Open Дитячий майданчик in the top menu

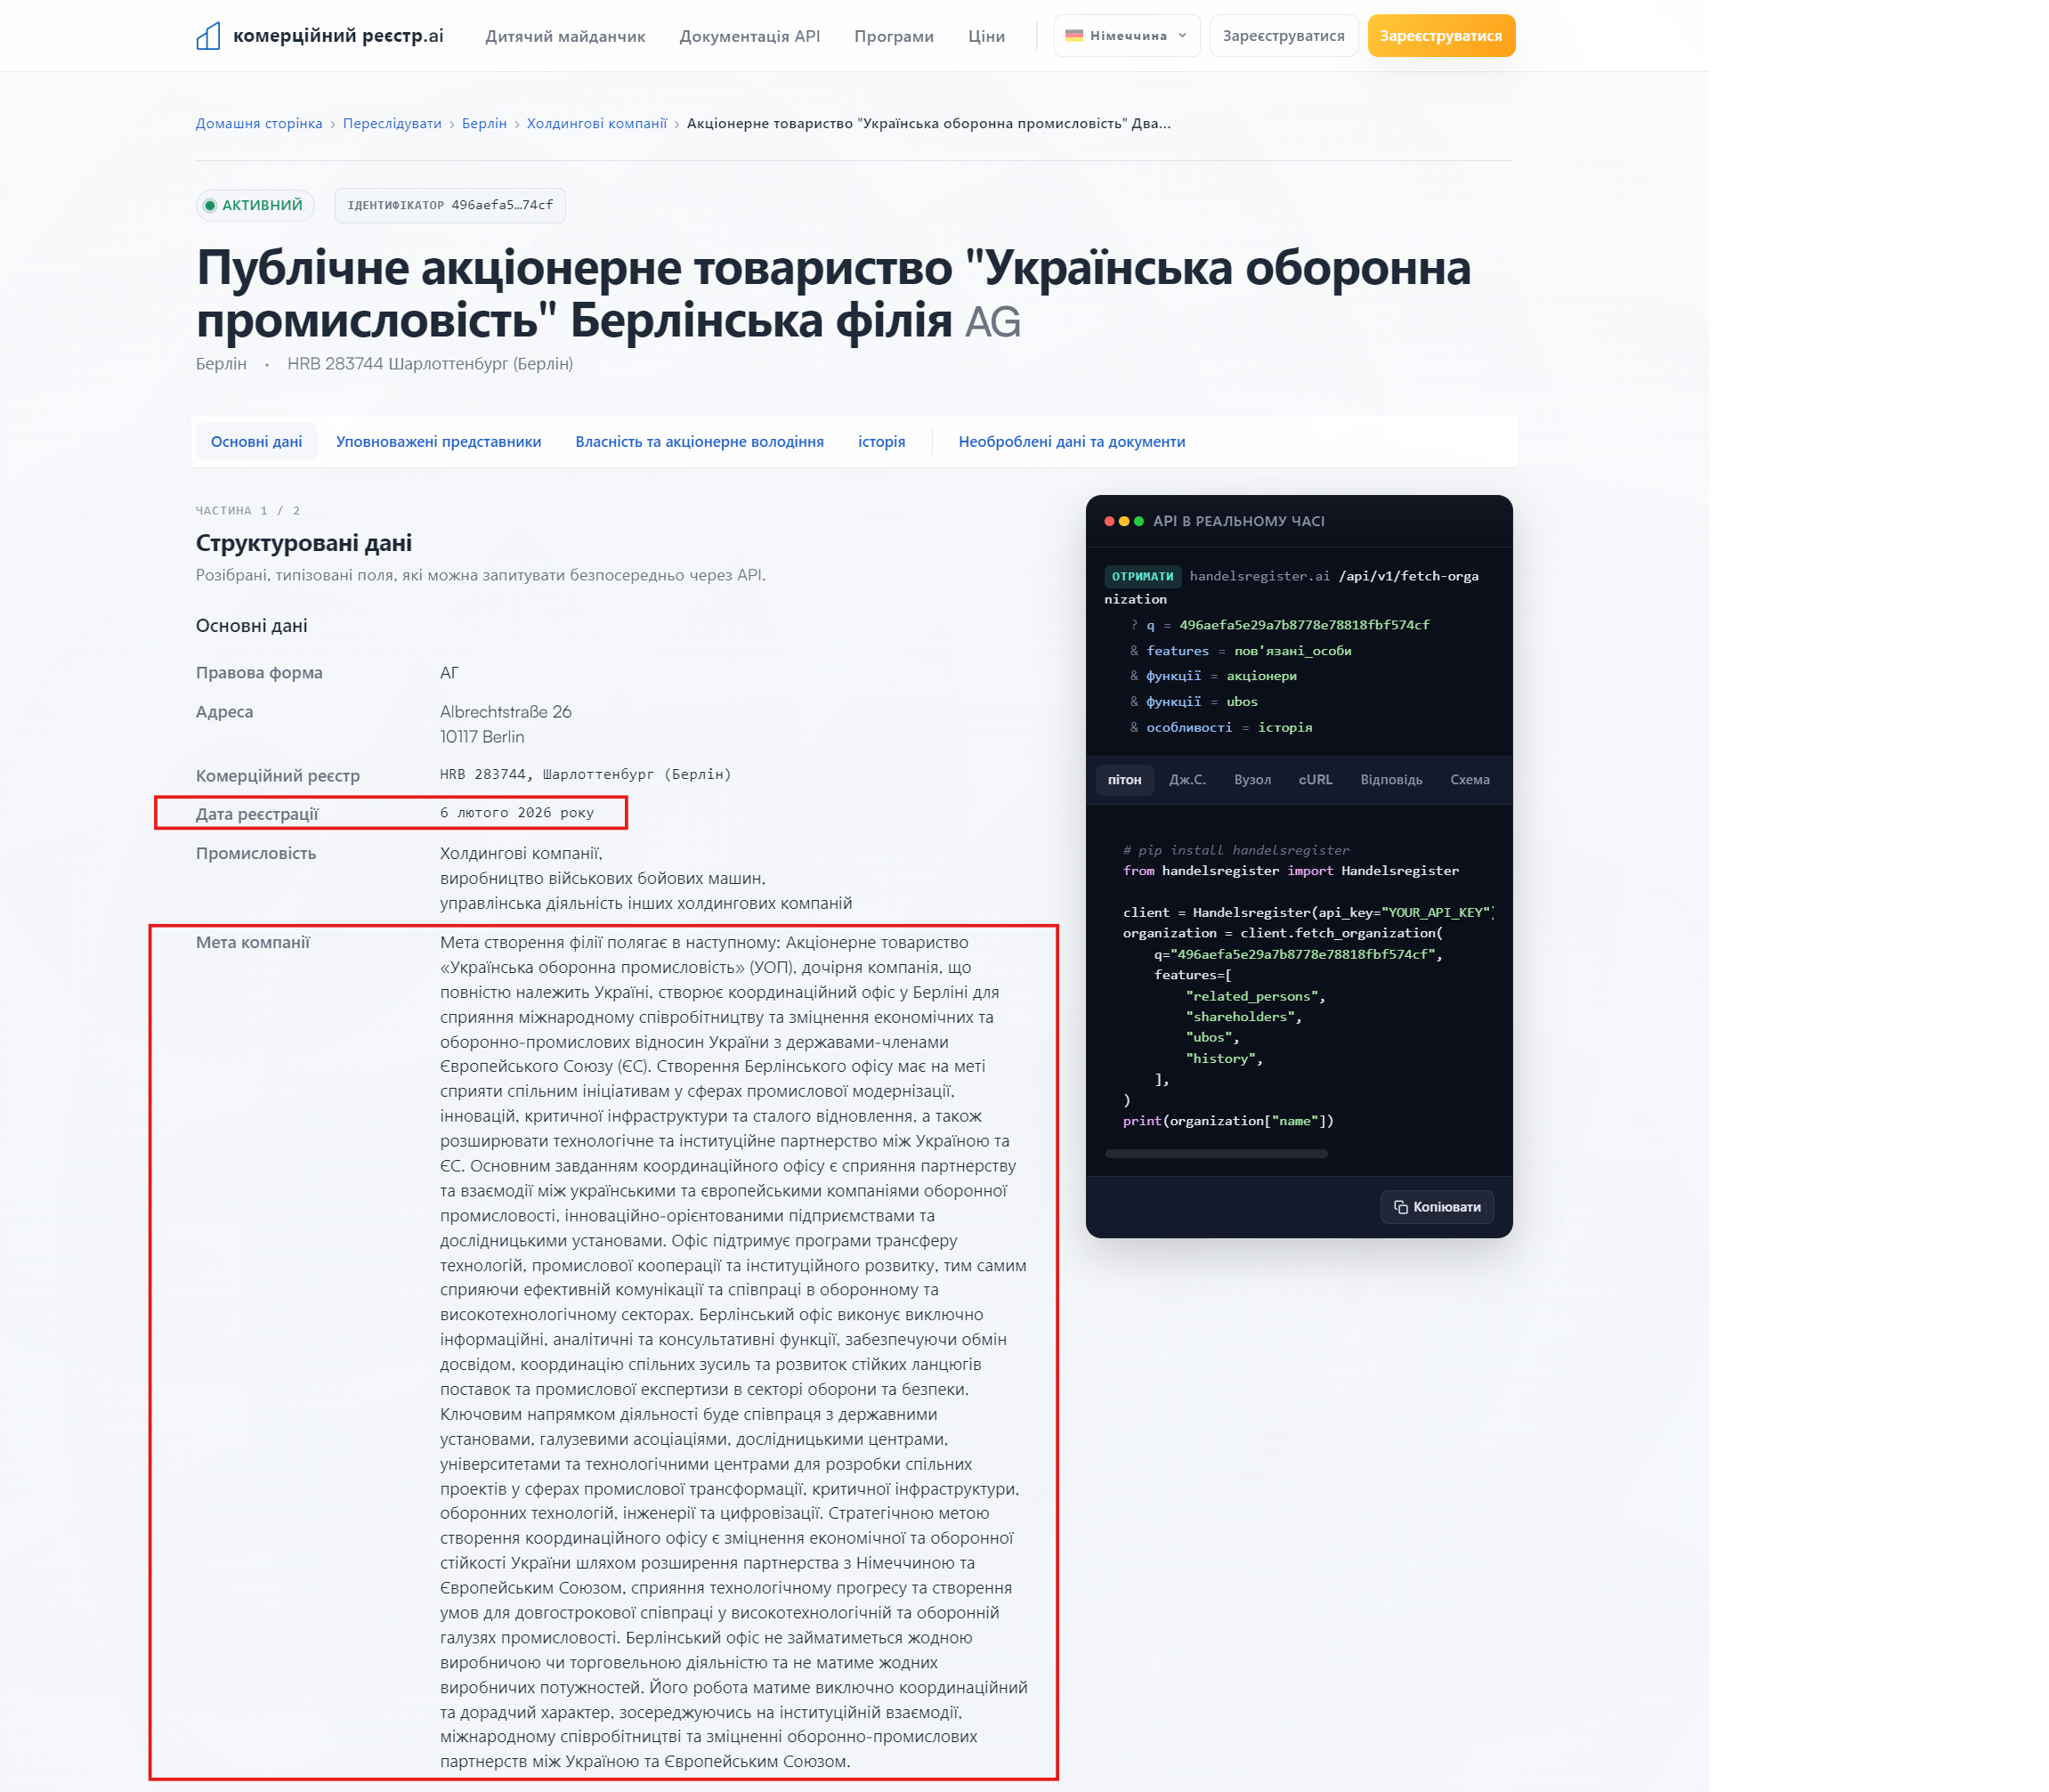point(565,36)
